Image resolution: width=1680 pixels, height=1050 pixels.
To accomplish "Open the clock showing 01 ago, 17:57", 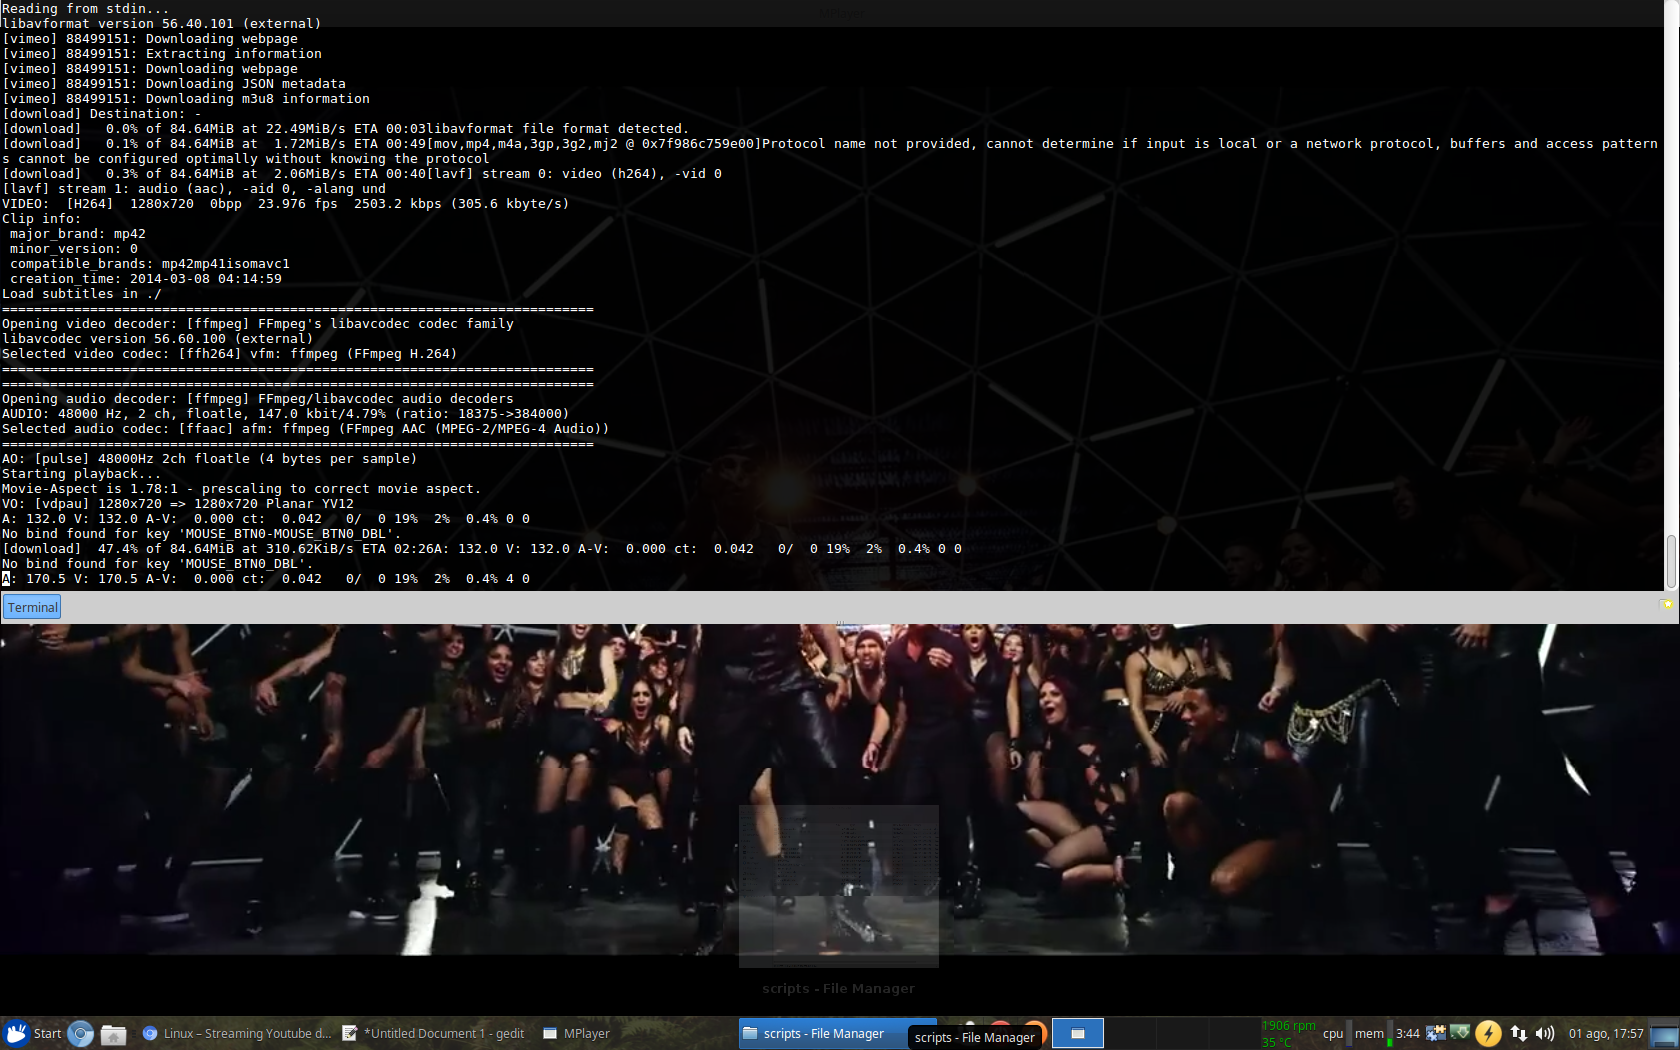I will point(1606,1034).
